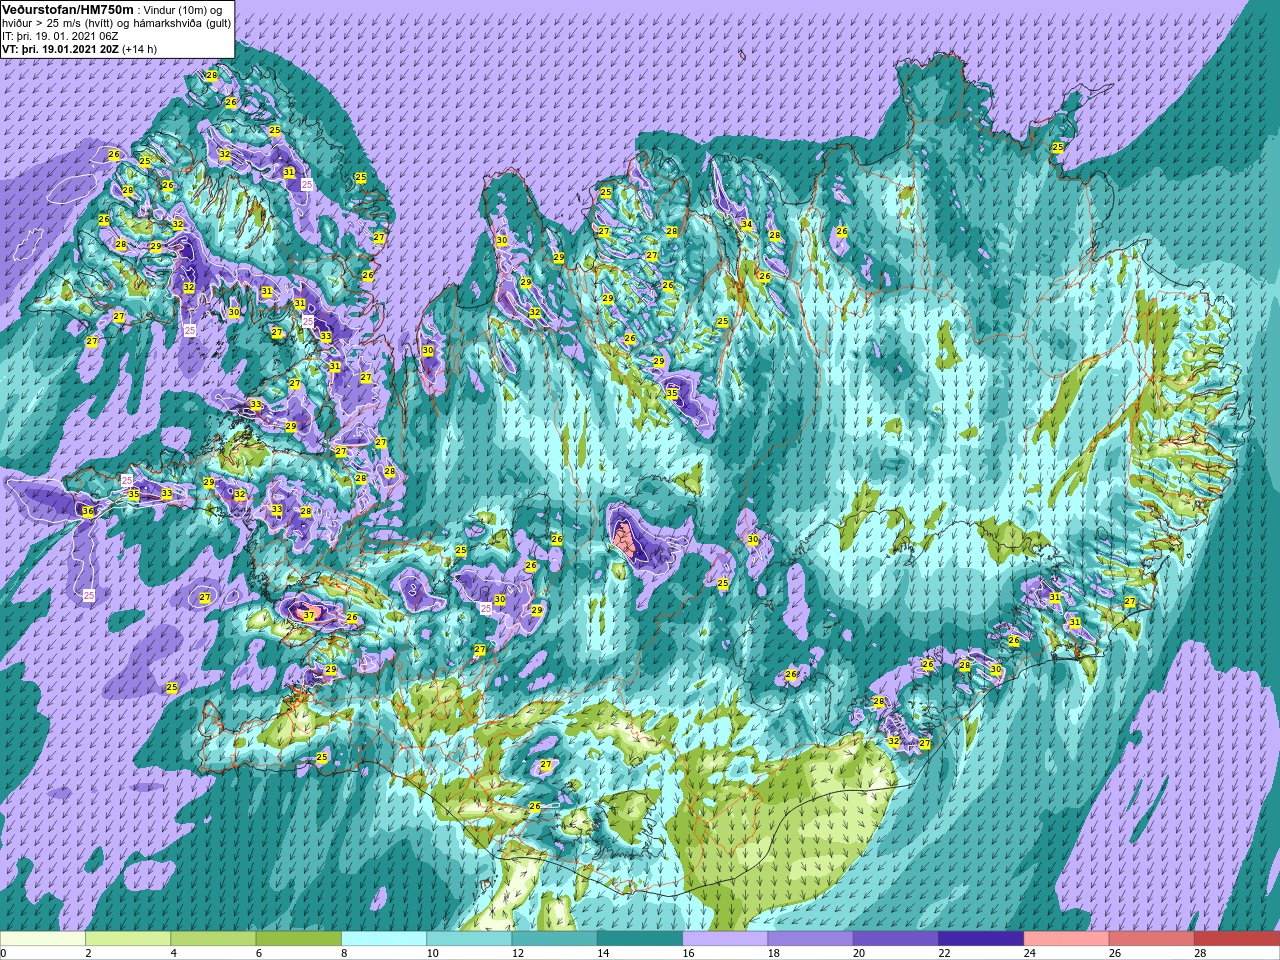The width and height of the screenshot is (1280, 960).
Task: Click the legend tick value '22'
Action: point(944,953)
